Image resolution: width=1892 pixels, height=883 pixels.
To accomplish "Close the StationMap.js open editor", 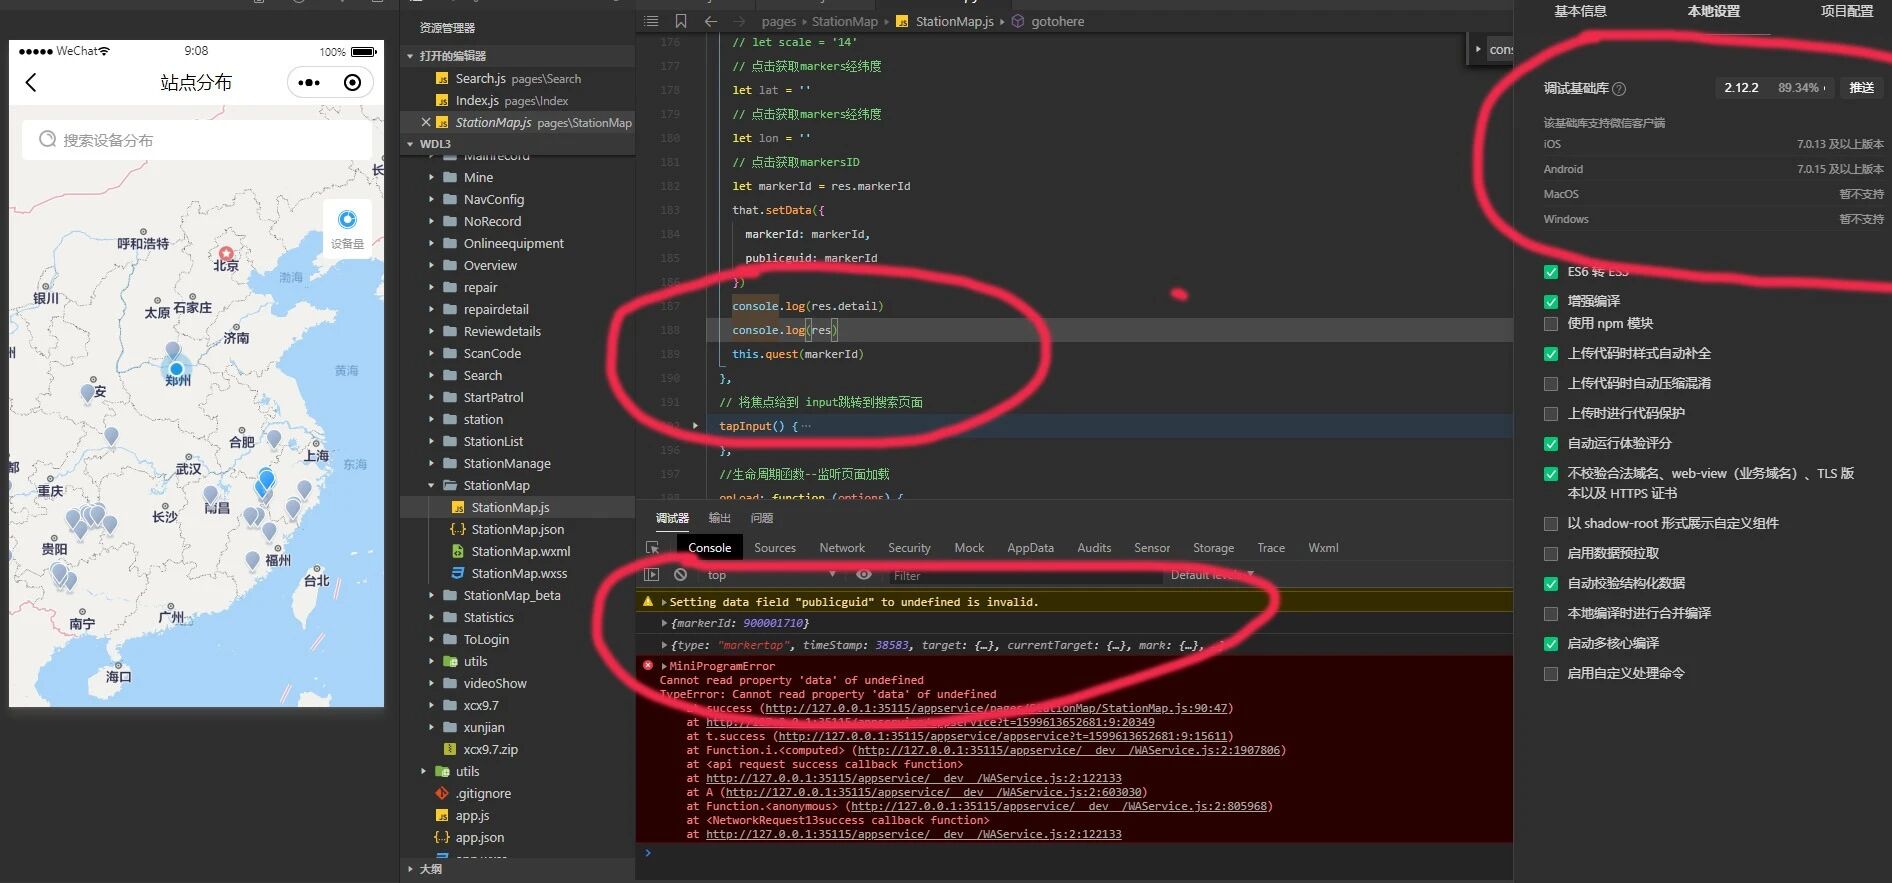I will [426, 122].
